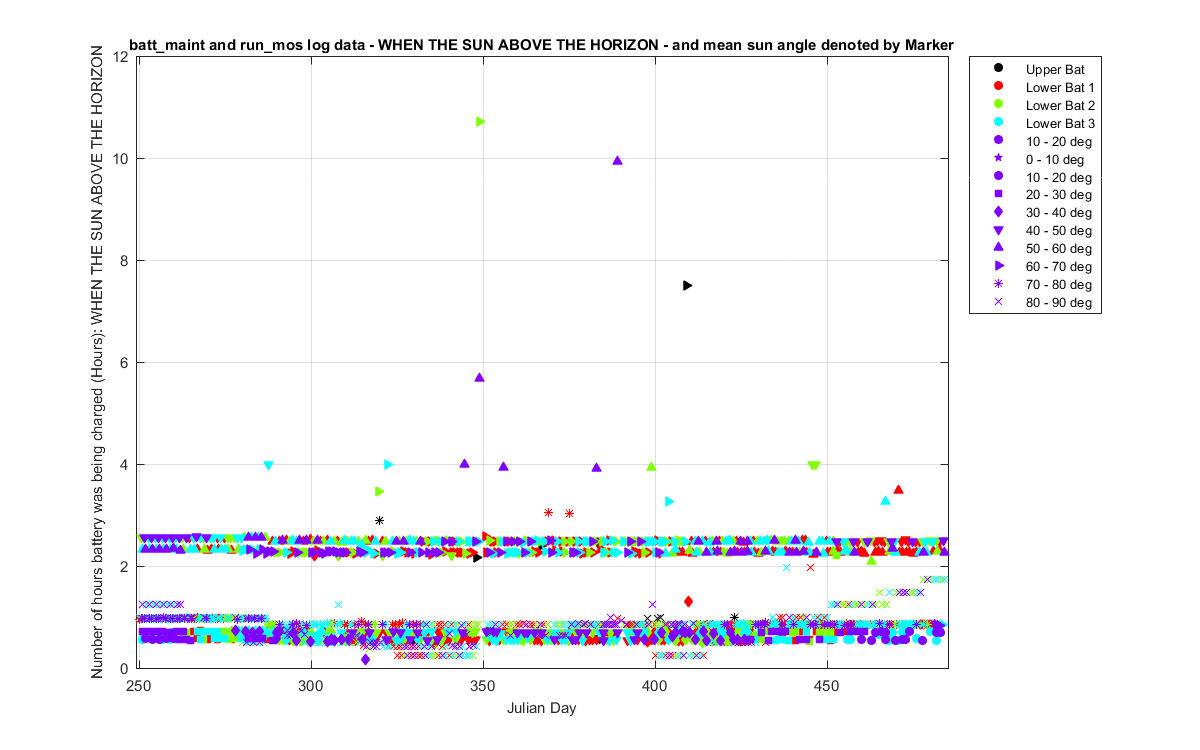
Task: Click the green circle legend marker for Lower Bat 2
Action: click(x=998, y=105)
